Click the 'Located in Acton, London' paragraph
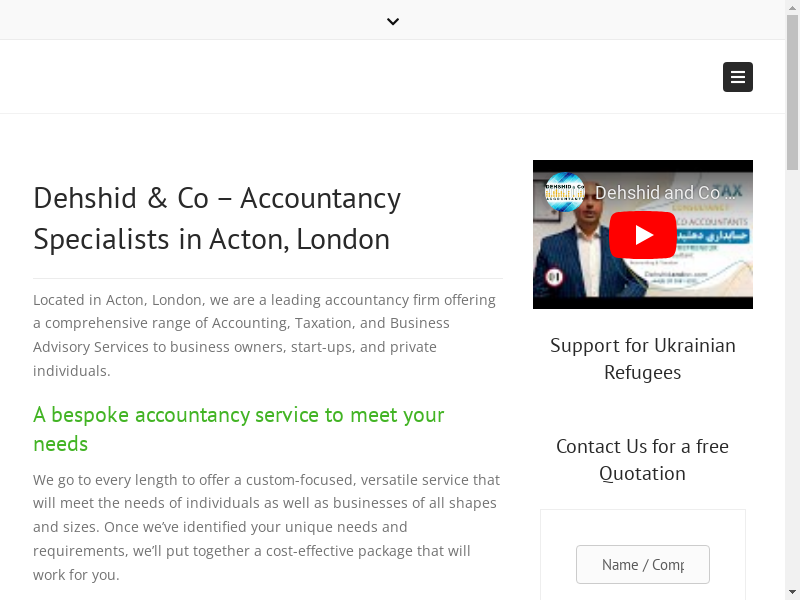Viewport: 800px width, 600px height. (264, 335)
